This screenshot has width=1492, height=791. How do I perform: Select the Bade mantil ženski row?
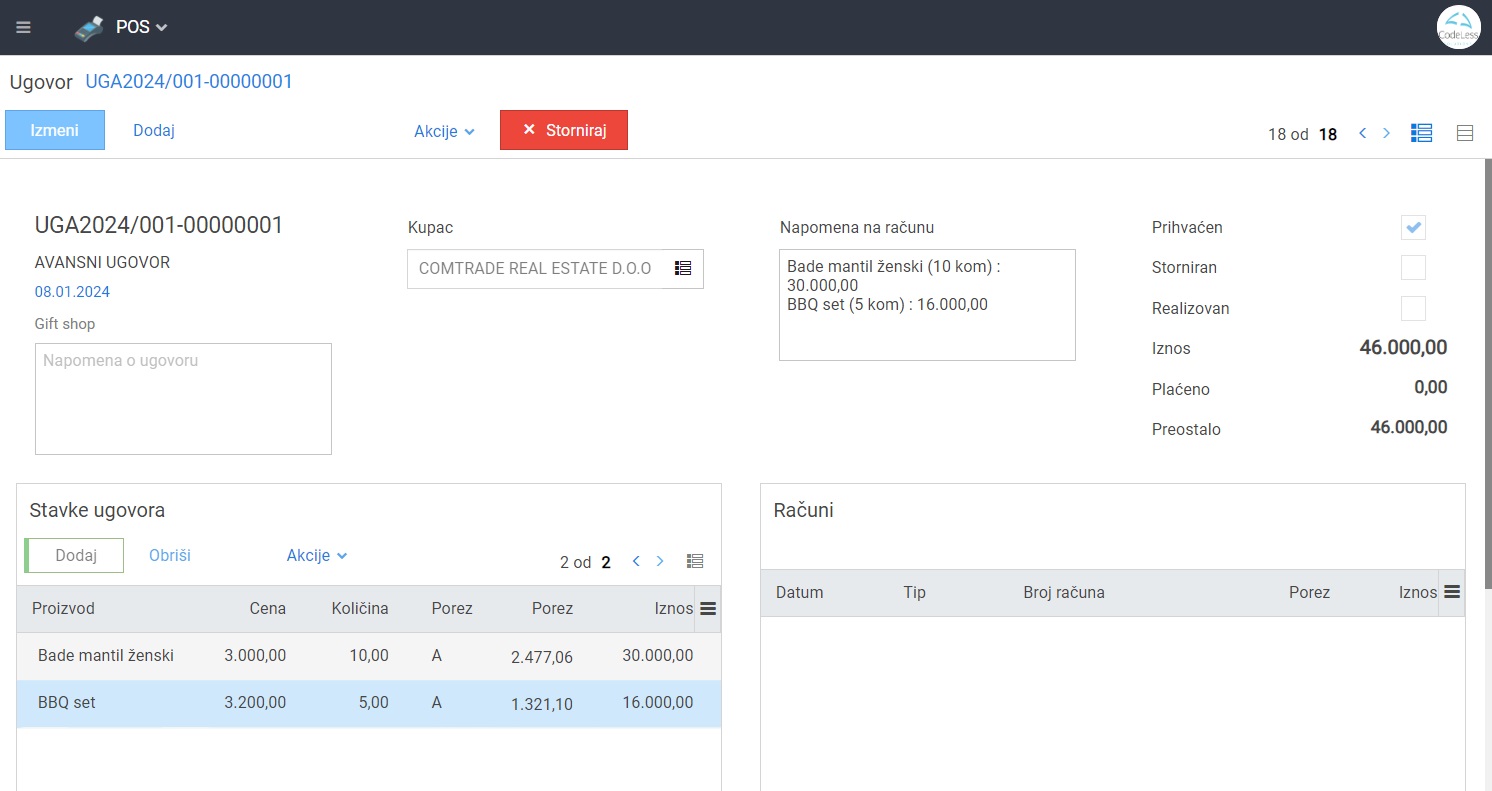369,656
